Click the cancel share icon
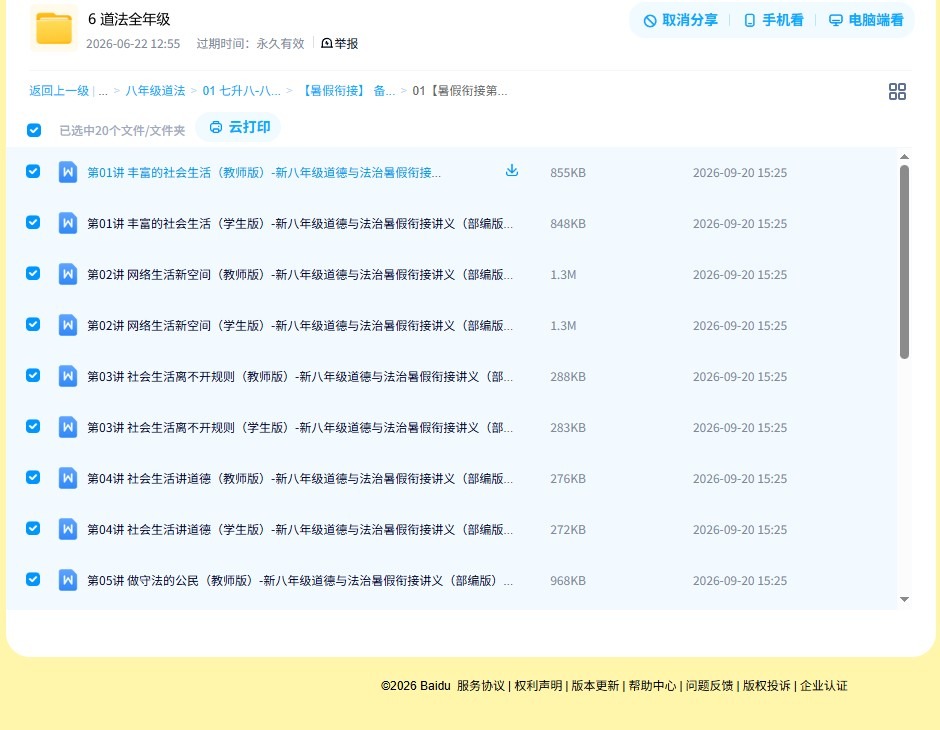 pos(650,21)
